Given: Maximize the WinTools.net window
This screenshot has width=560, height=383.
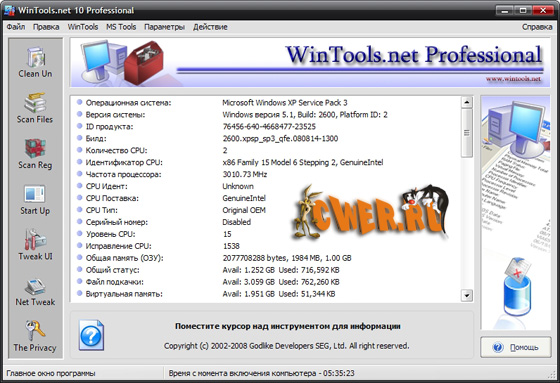Looking at the screenshot, I should (x=523, y=10).
